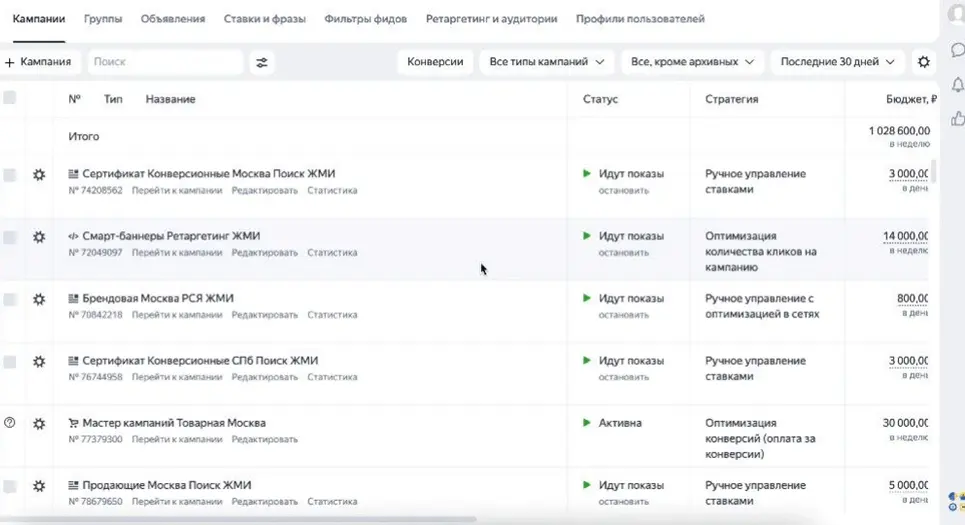Click green play icon for Сертификат Москва row
Screen dimensions: 965x525
click(587, 174)
